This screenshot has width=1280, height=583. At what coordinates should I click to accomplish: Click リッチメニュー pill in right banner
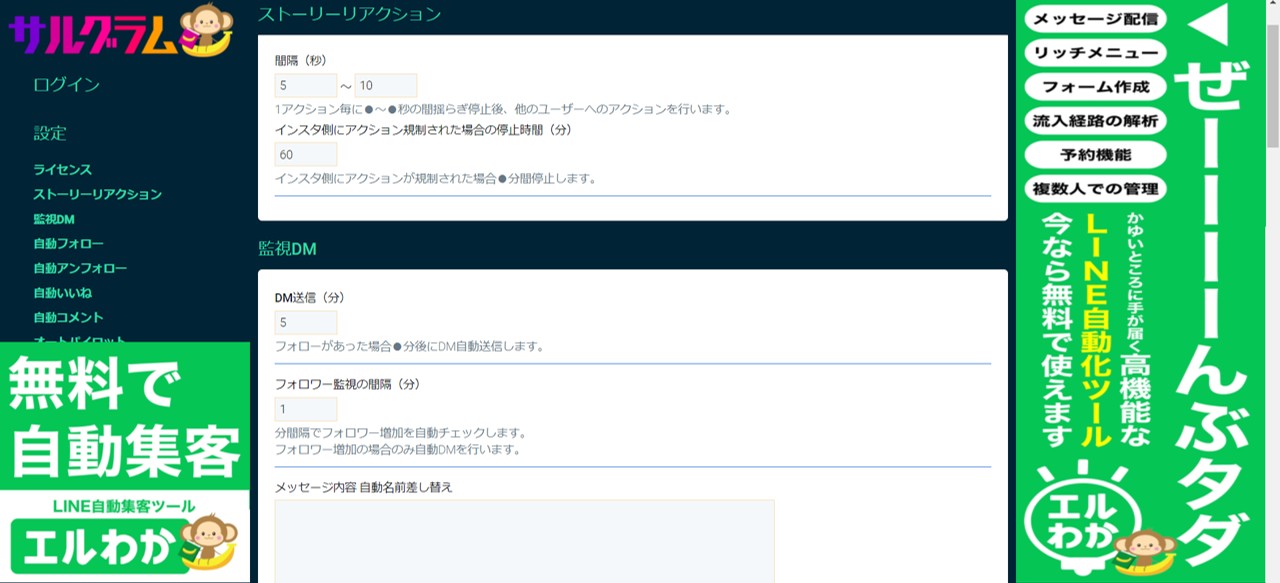click(x=1095, y=53)
